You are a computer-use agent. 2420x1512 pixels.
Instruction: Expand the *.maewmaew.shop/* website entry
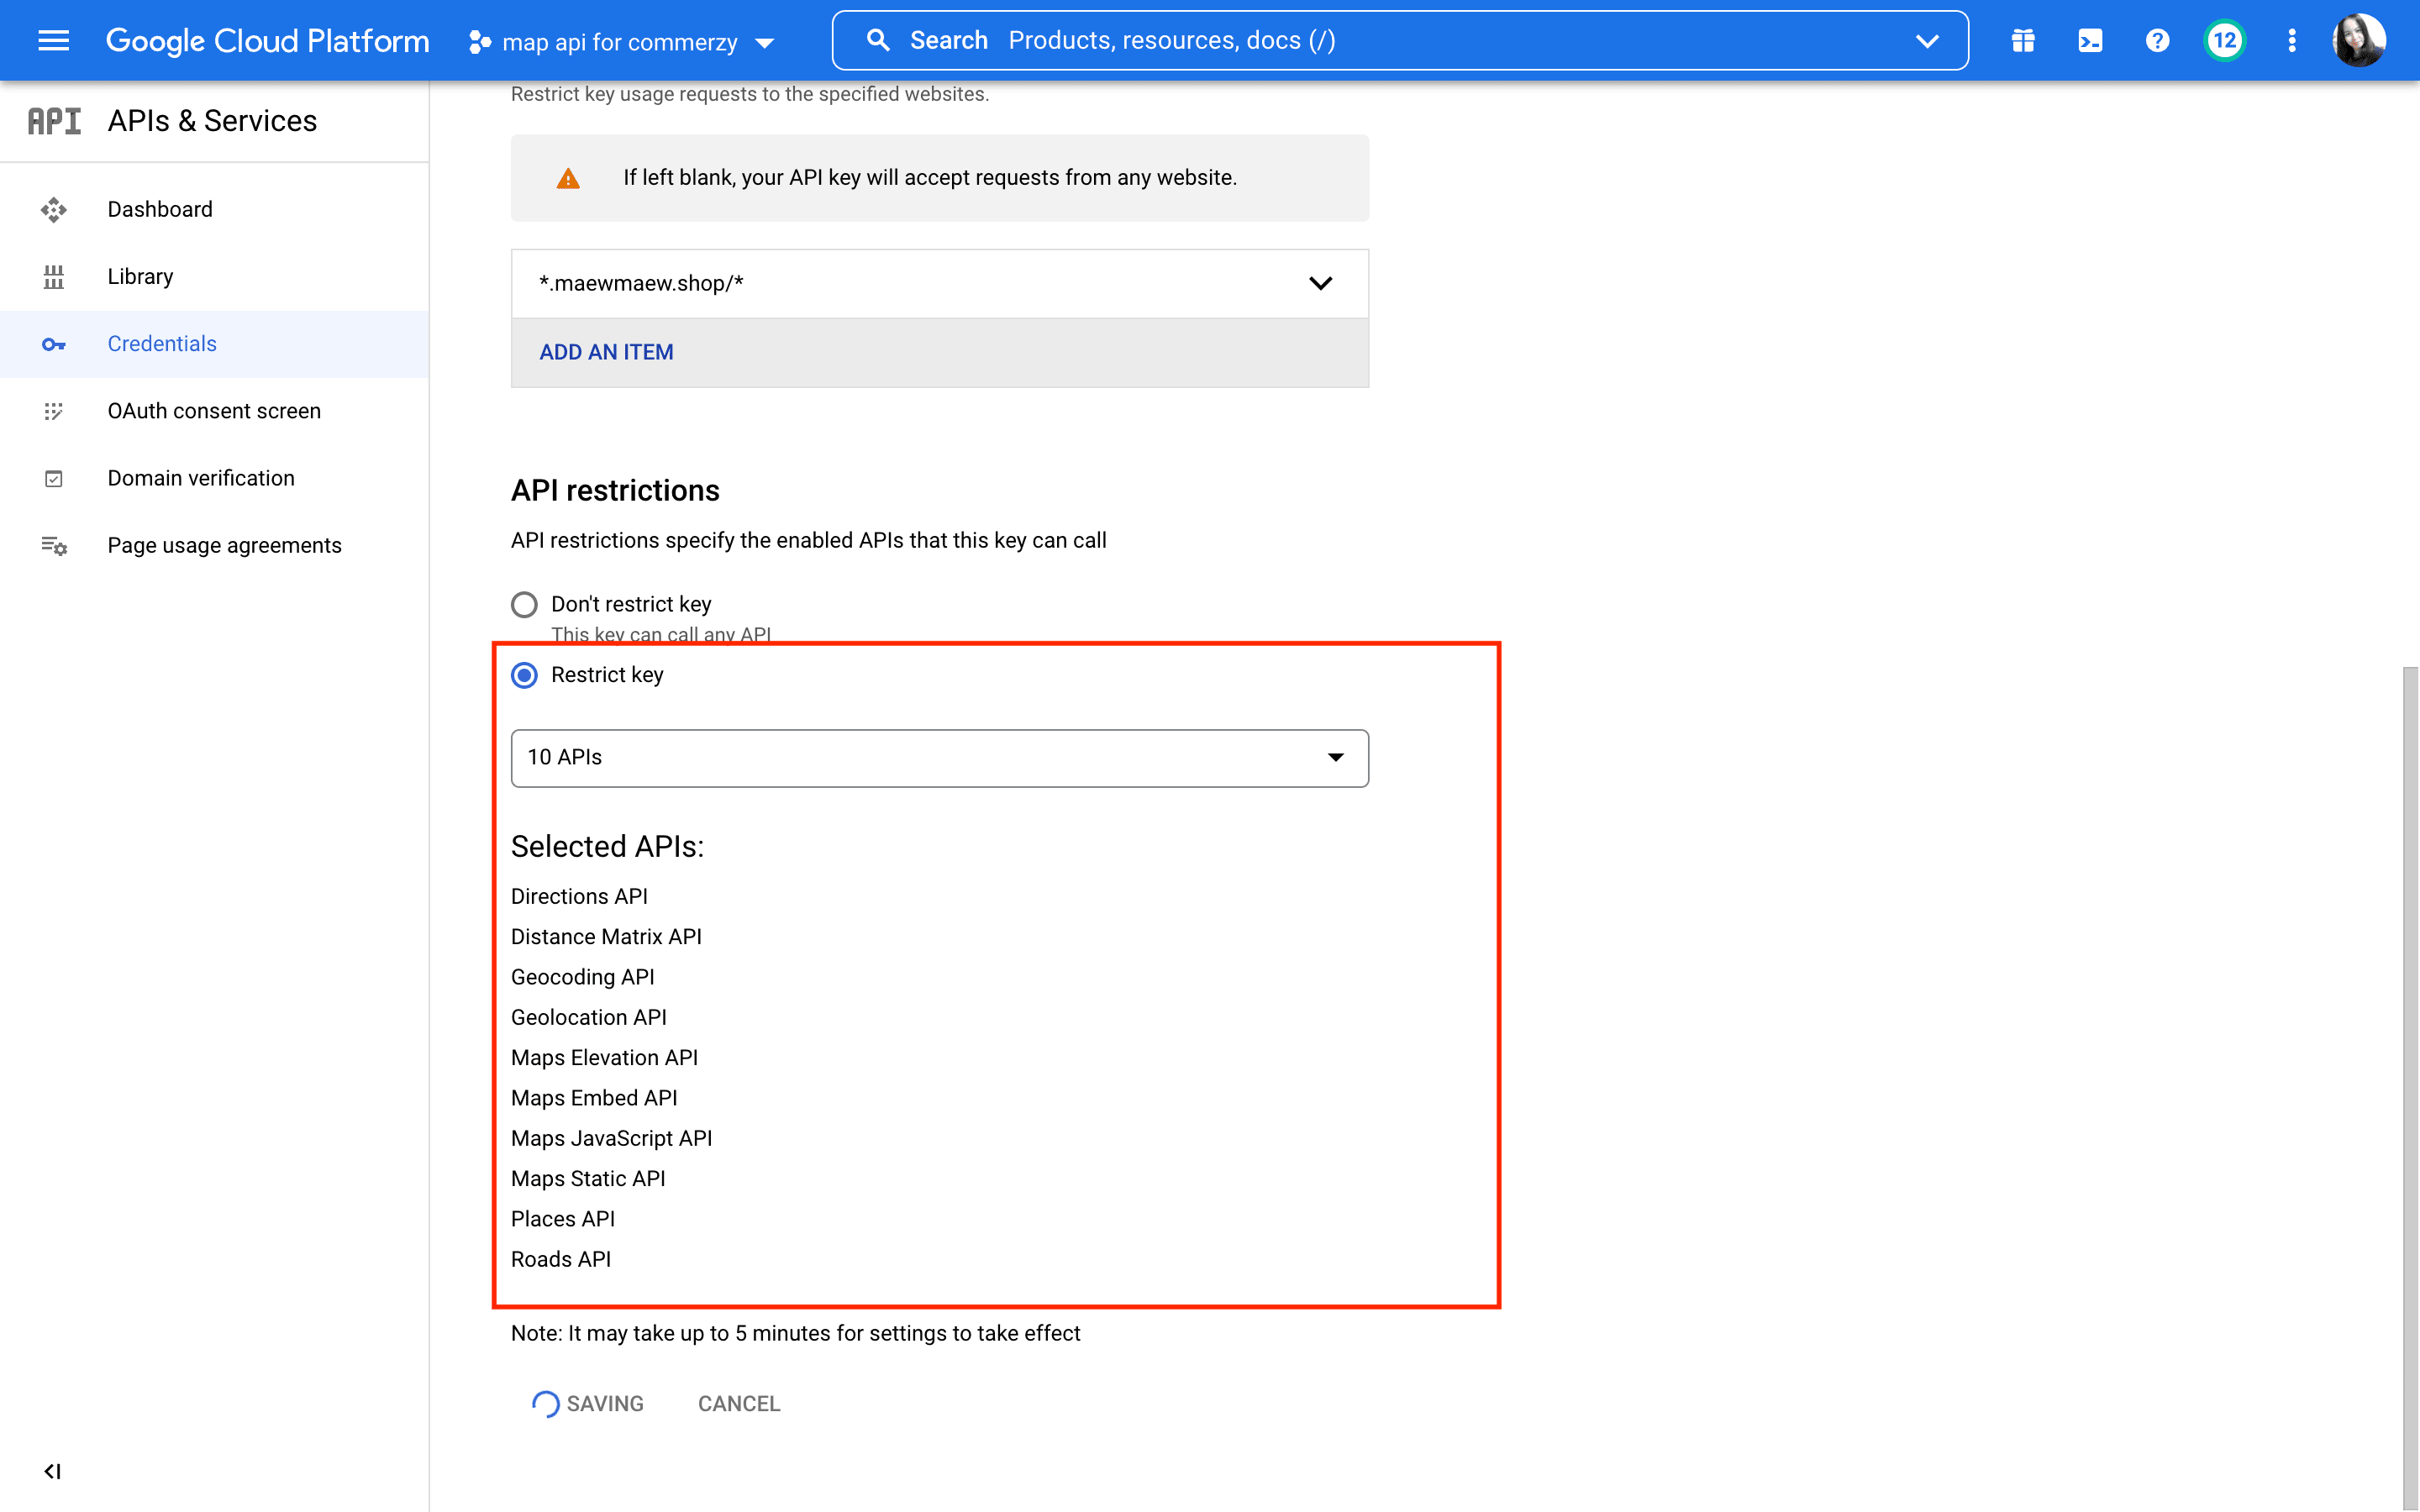(x=939, y=283)
